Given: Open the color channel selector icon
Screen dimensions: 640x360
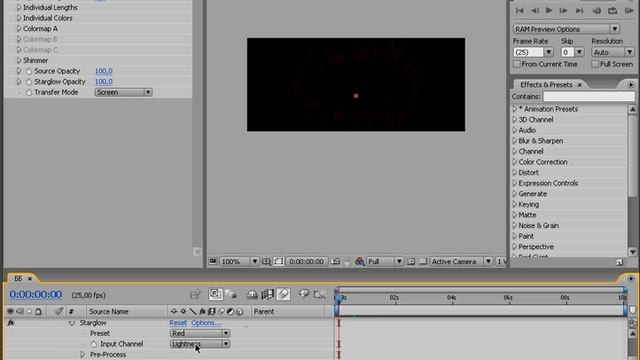Looking at the screenshot, I should pyautogui.click(x=360, y=261).
